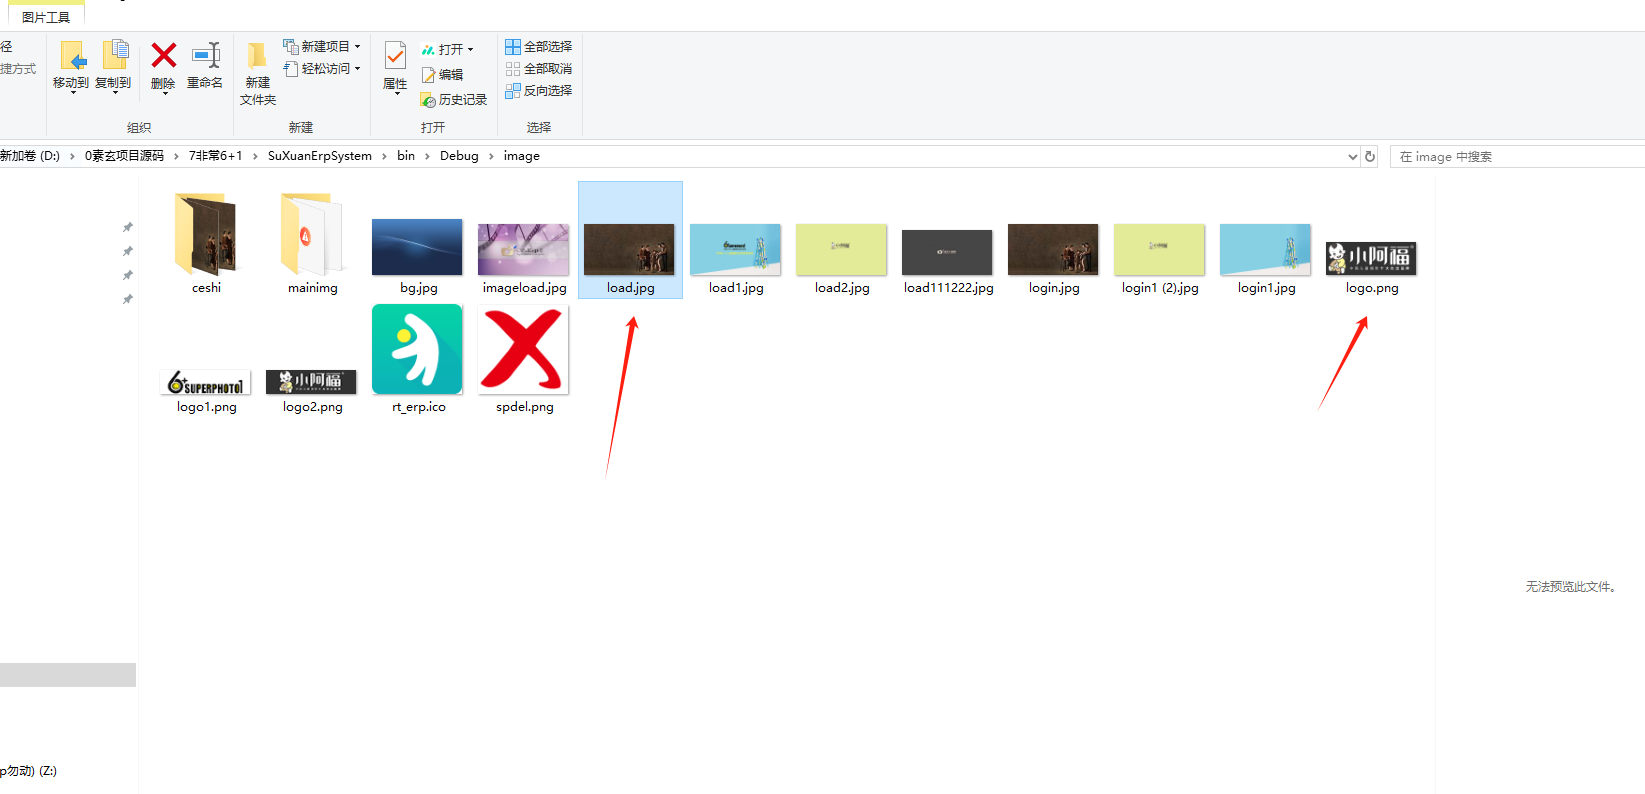This screenshot has width=1645, height=794.
Task: Click the Rename (重命名) icon
Action: 205,56
